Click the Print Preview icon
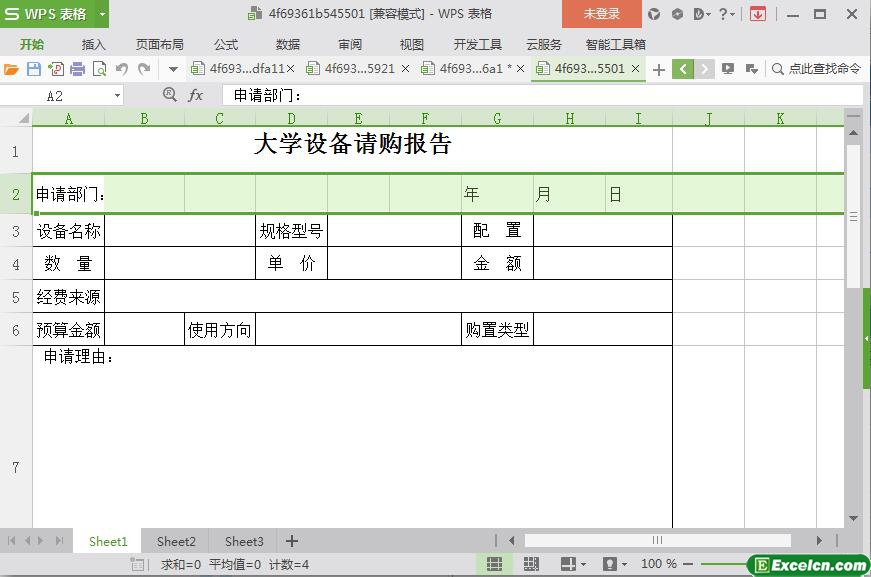The image size is (871, 577). tap(99, 69)
